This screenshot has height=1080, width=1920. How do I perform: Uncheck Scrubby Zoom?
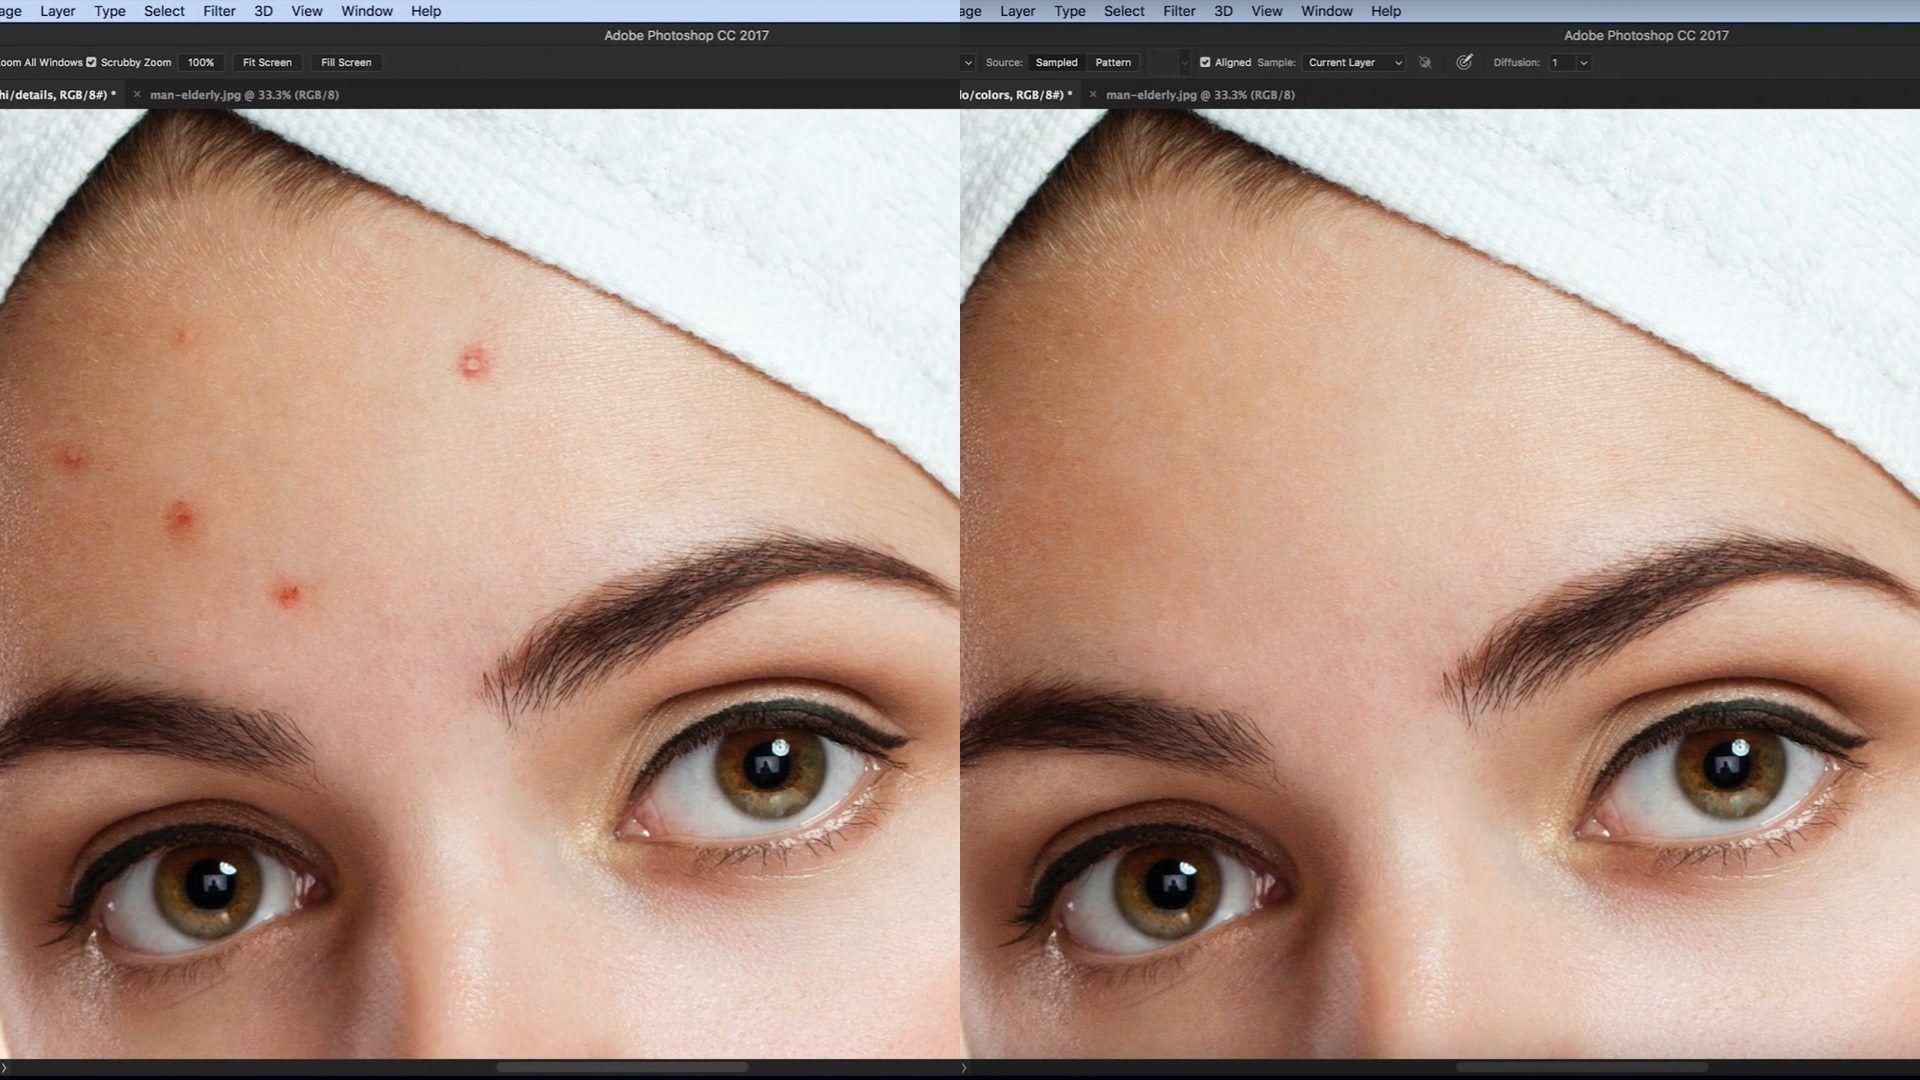point(91,62)
